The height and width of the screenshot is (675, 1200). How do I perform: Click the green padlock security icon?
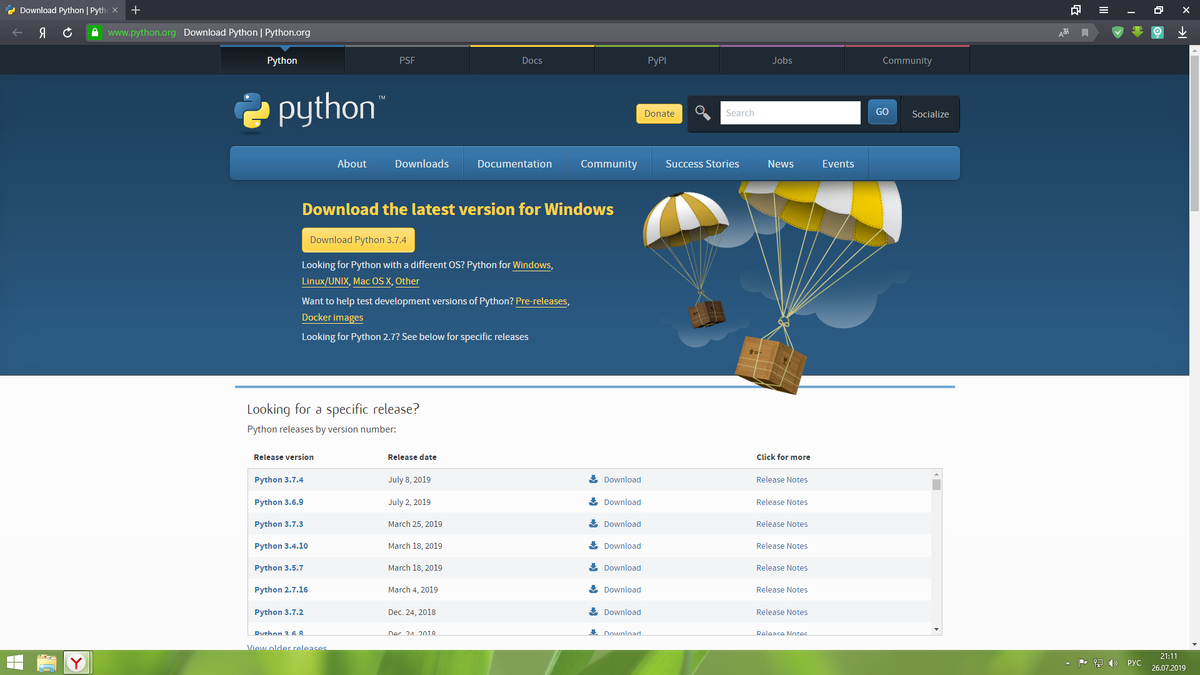tap(94, 32)
